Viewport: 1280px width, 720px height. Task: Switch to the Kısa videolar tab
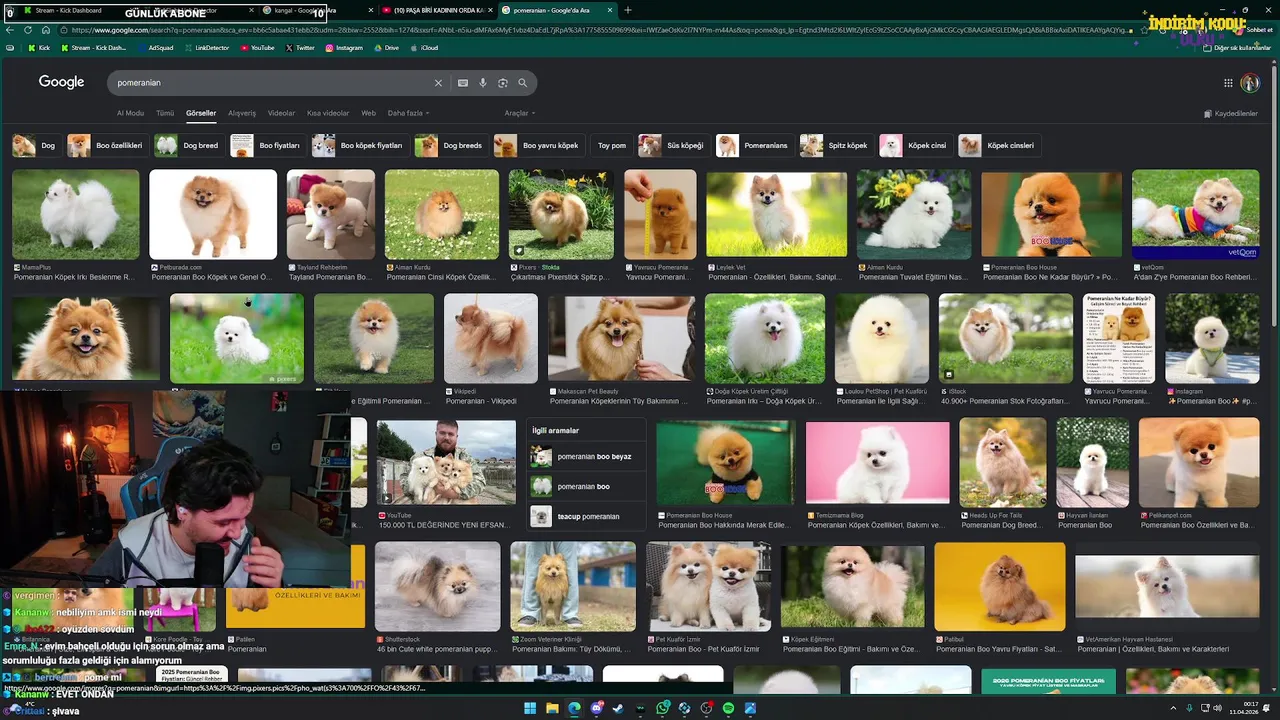pyautogui.click(x=328, y=113)
